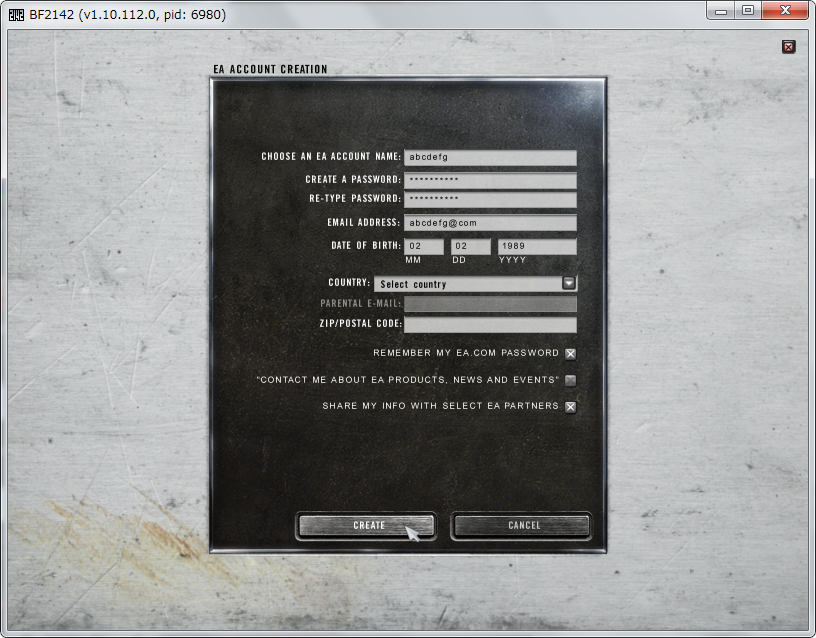Click the EA account name field
816x638 pixels.
[x=490, y=157]
